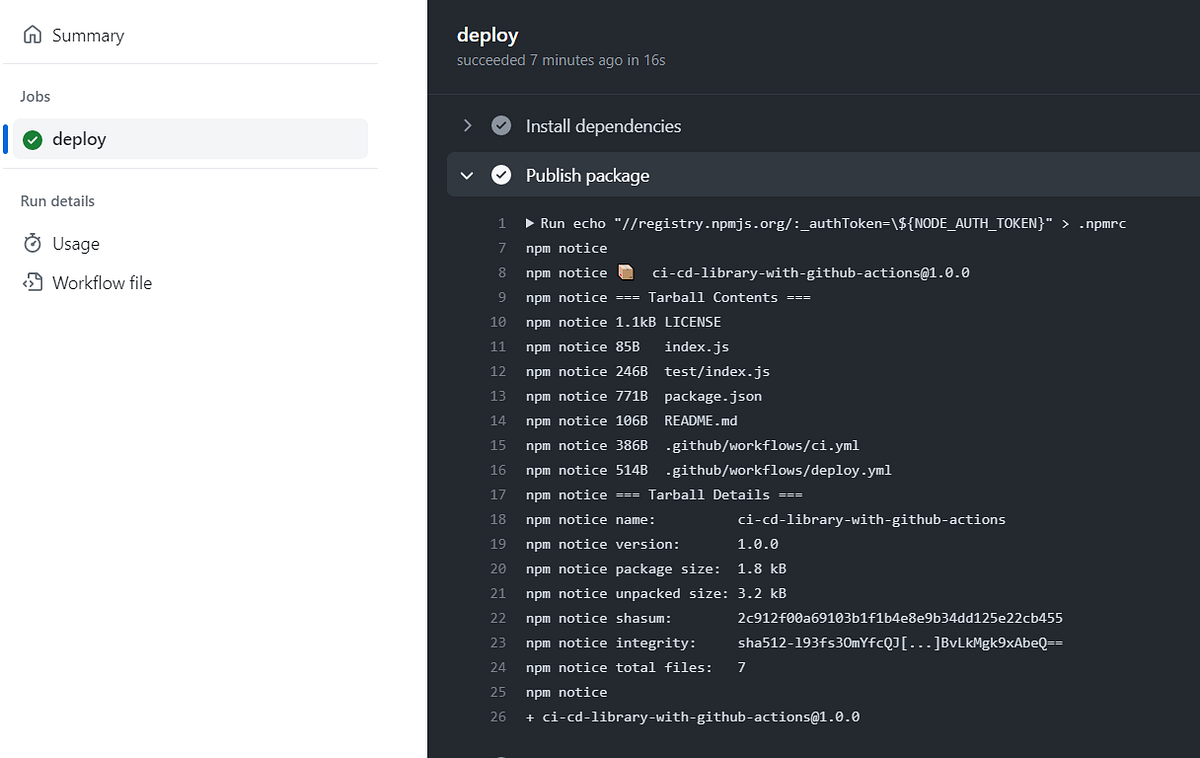The height and width of the screenshot is (758, 1200).
Task: Open the Summary page
Action: click(x=87, y=34)
